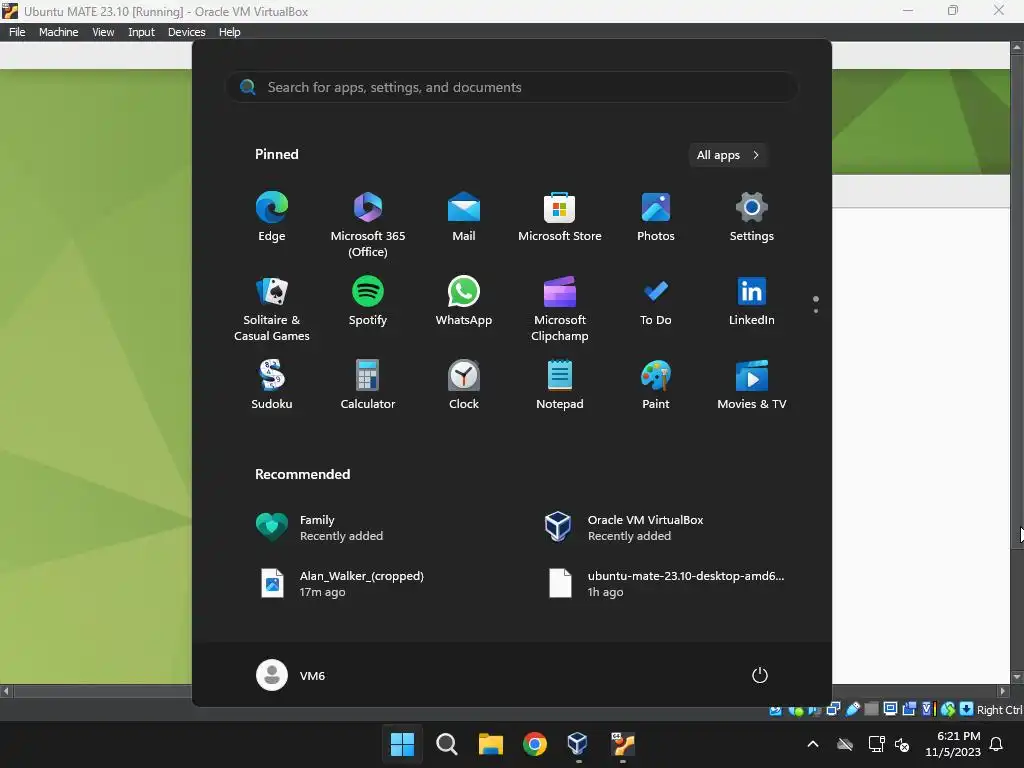Open the View menu in VirtualBox
The image size is (1024, 768).
pos(103,32)
